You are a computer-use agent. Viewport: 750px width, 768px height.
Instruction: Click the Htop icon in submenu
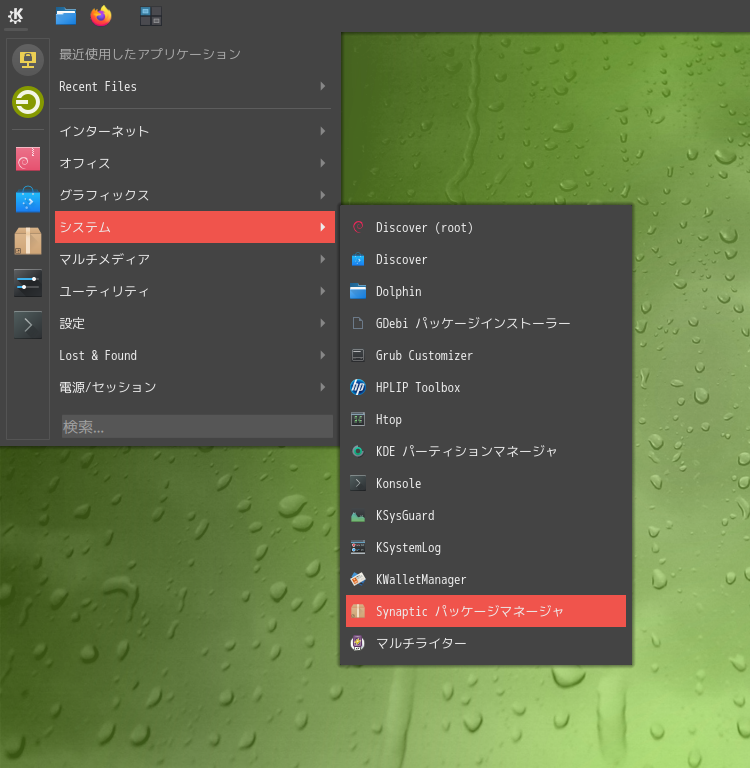[x=358, y=419]
